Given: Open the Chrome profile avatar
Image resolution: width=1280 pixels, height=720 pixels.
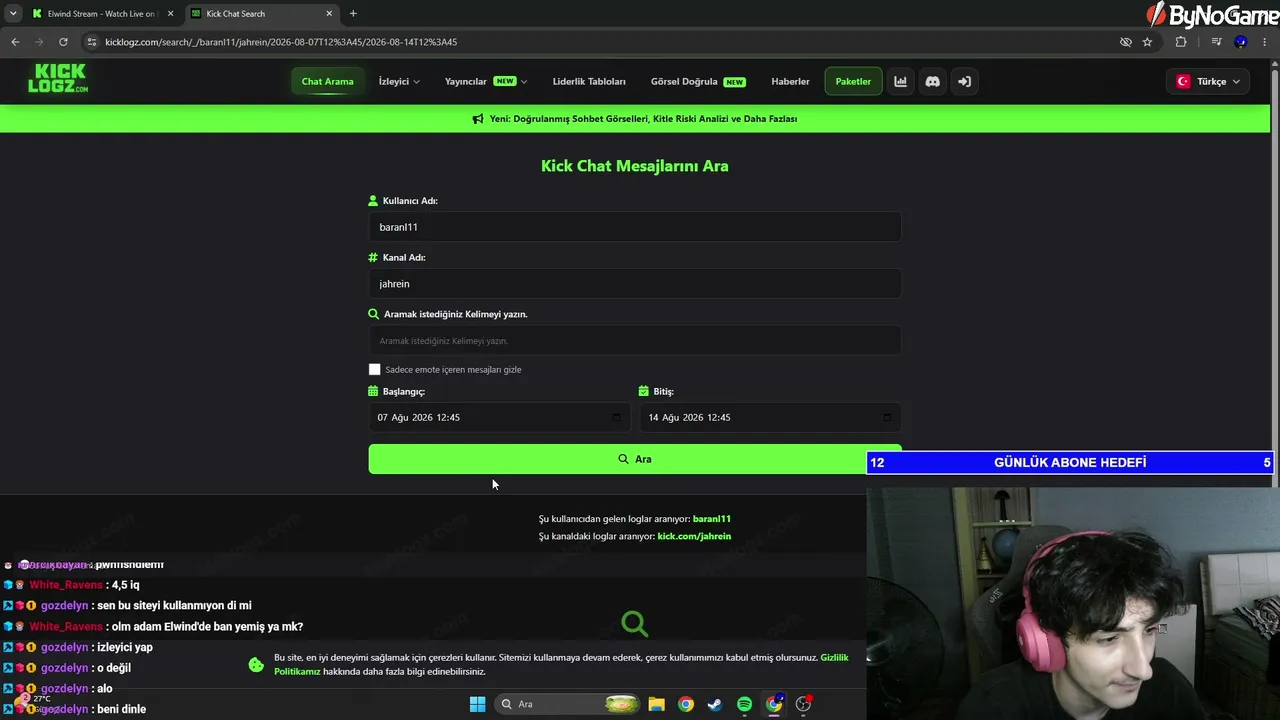Looking at the screenshot, I should 1241,42.
